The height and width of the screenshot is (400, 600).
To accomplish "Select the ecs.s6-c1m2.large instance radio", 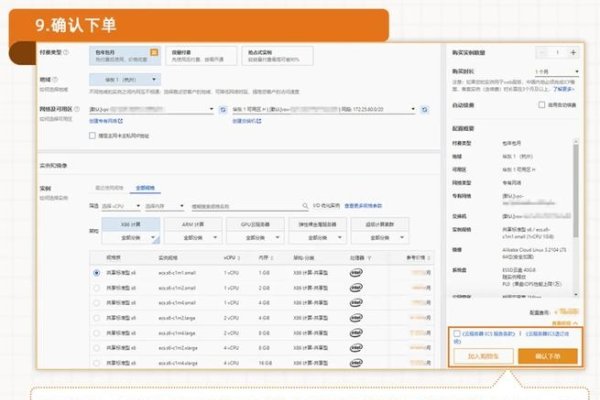I will coord(96,318).
